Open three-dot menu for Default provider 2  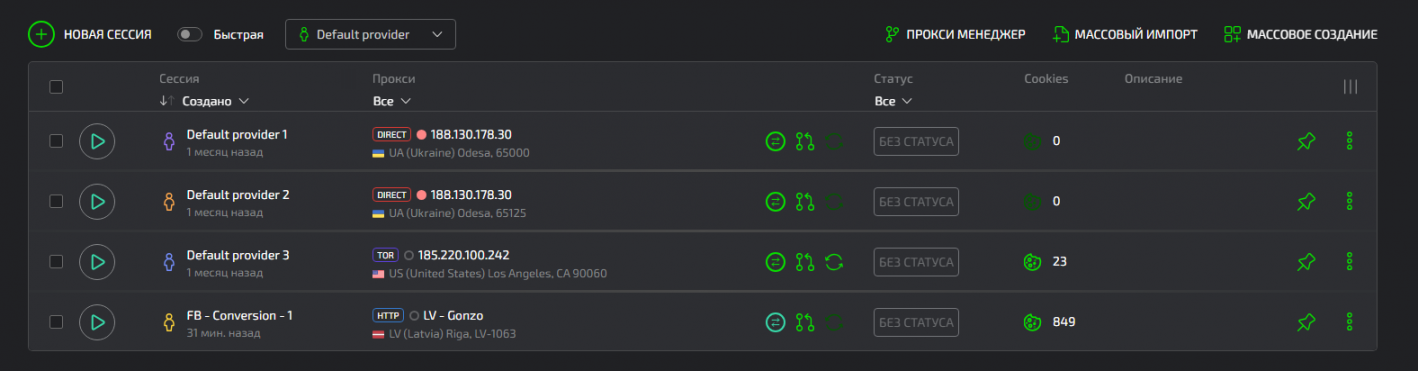1349,201
